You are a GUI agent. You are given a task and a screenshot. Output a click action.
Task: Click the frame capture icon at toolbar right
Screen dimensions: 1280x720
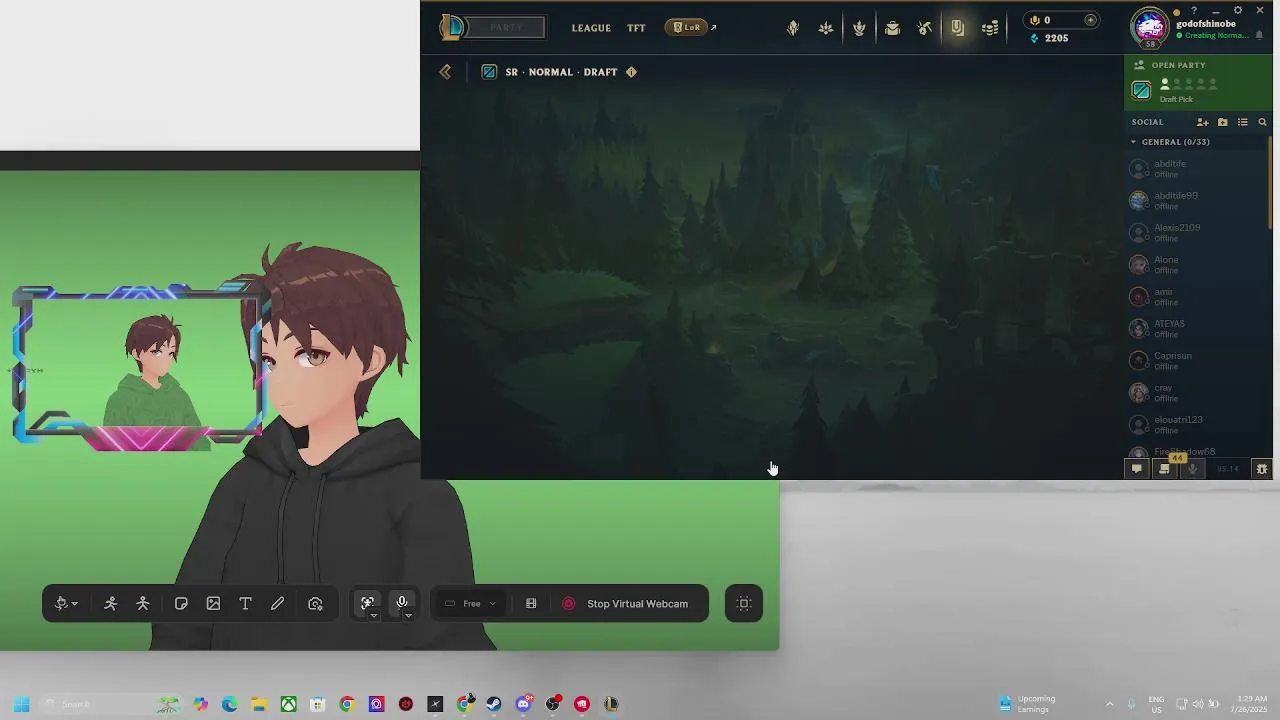coord(744,603)
